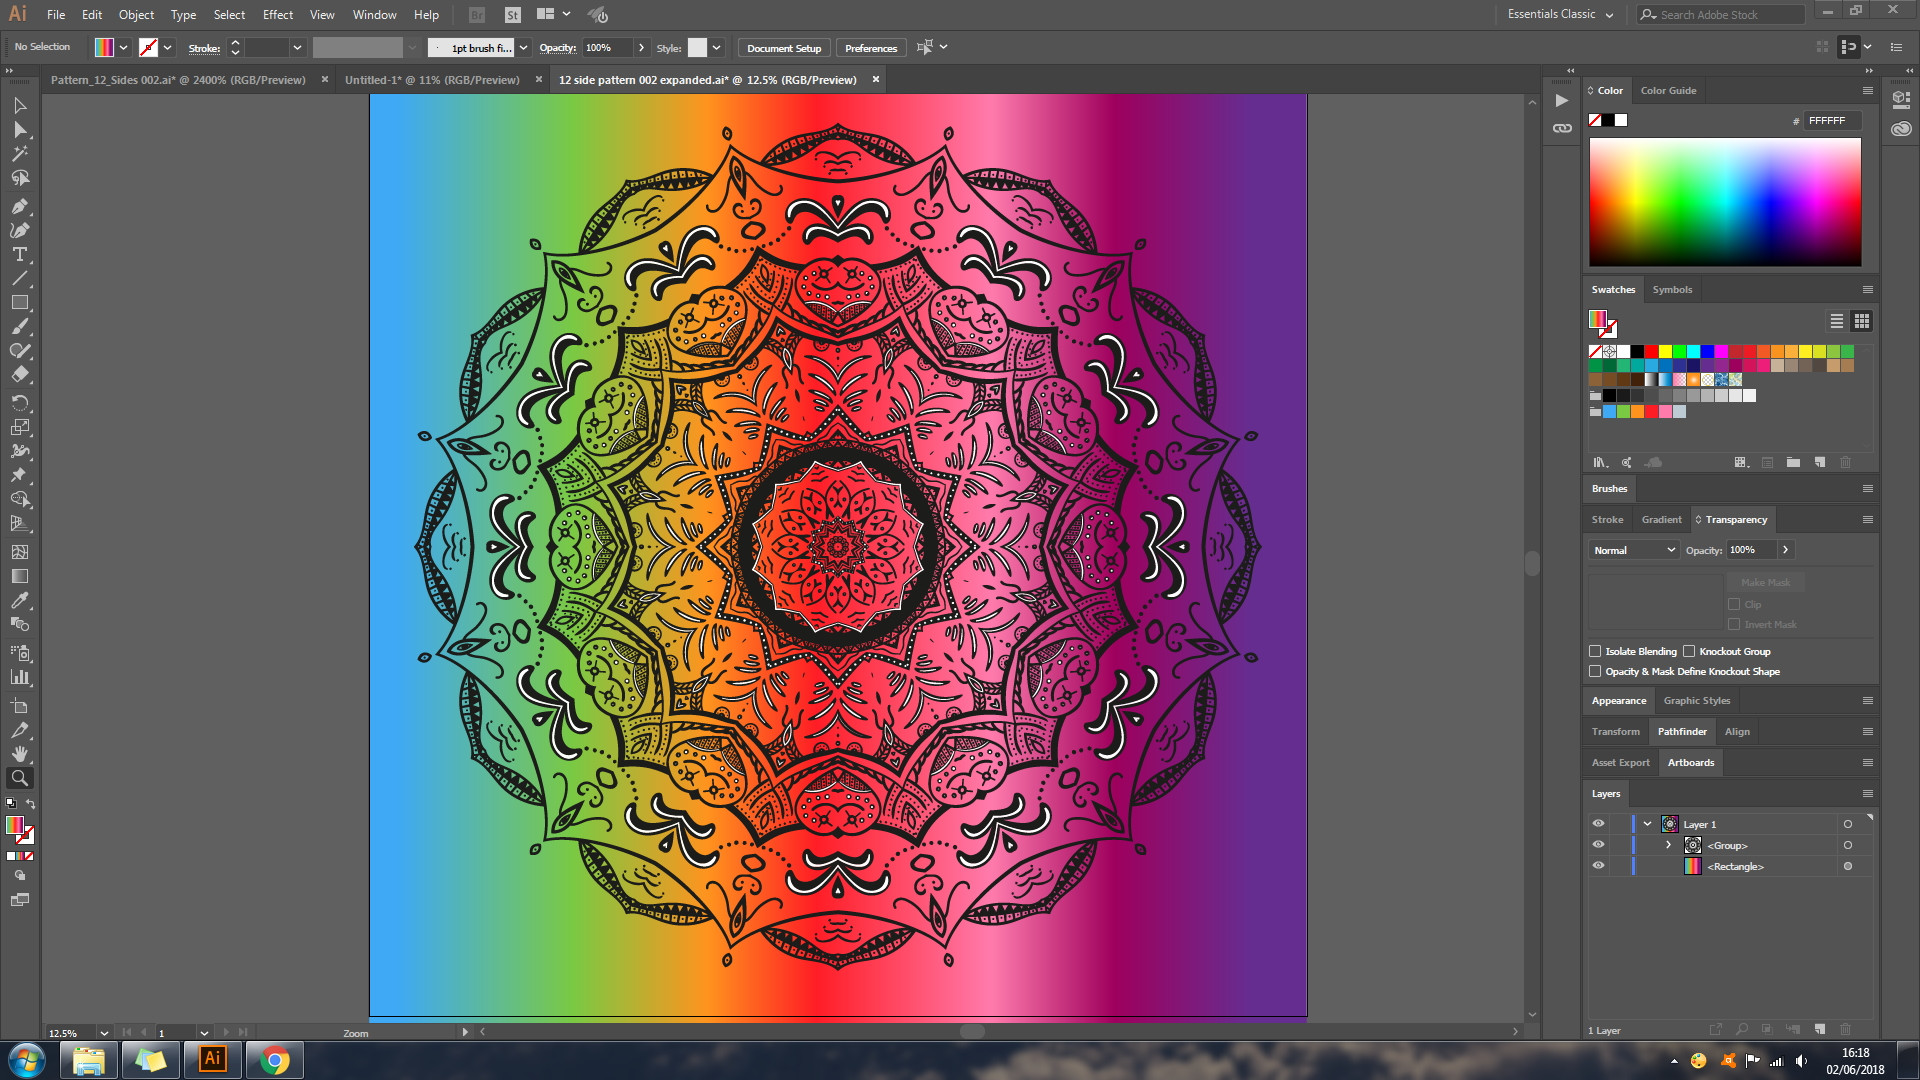Screen dimensions: 1920x1080
Task: Pick a color from the color spectrum
Action: point(1725,200)
